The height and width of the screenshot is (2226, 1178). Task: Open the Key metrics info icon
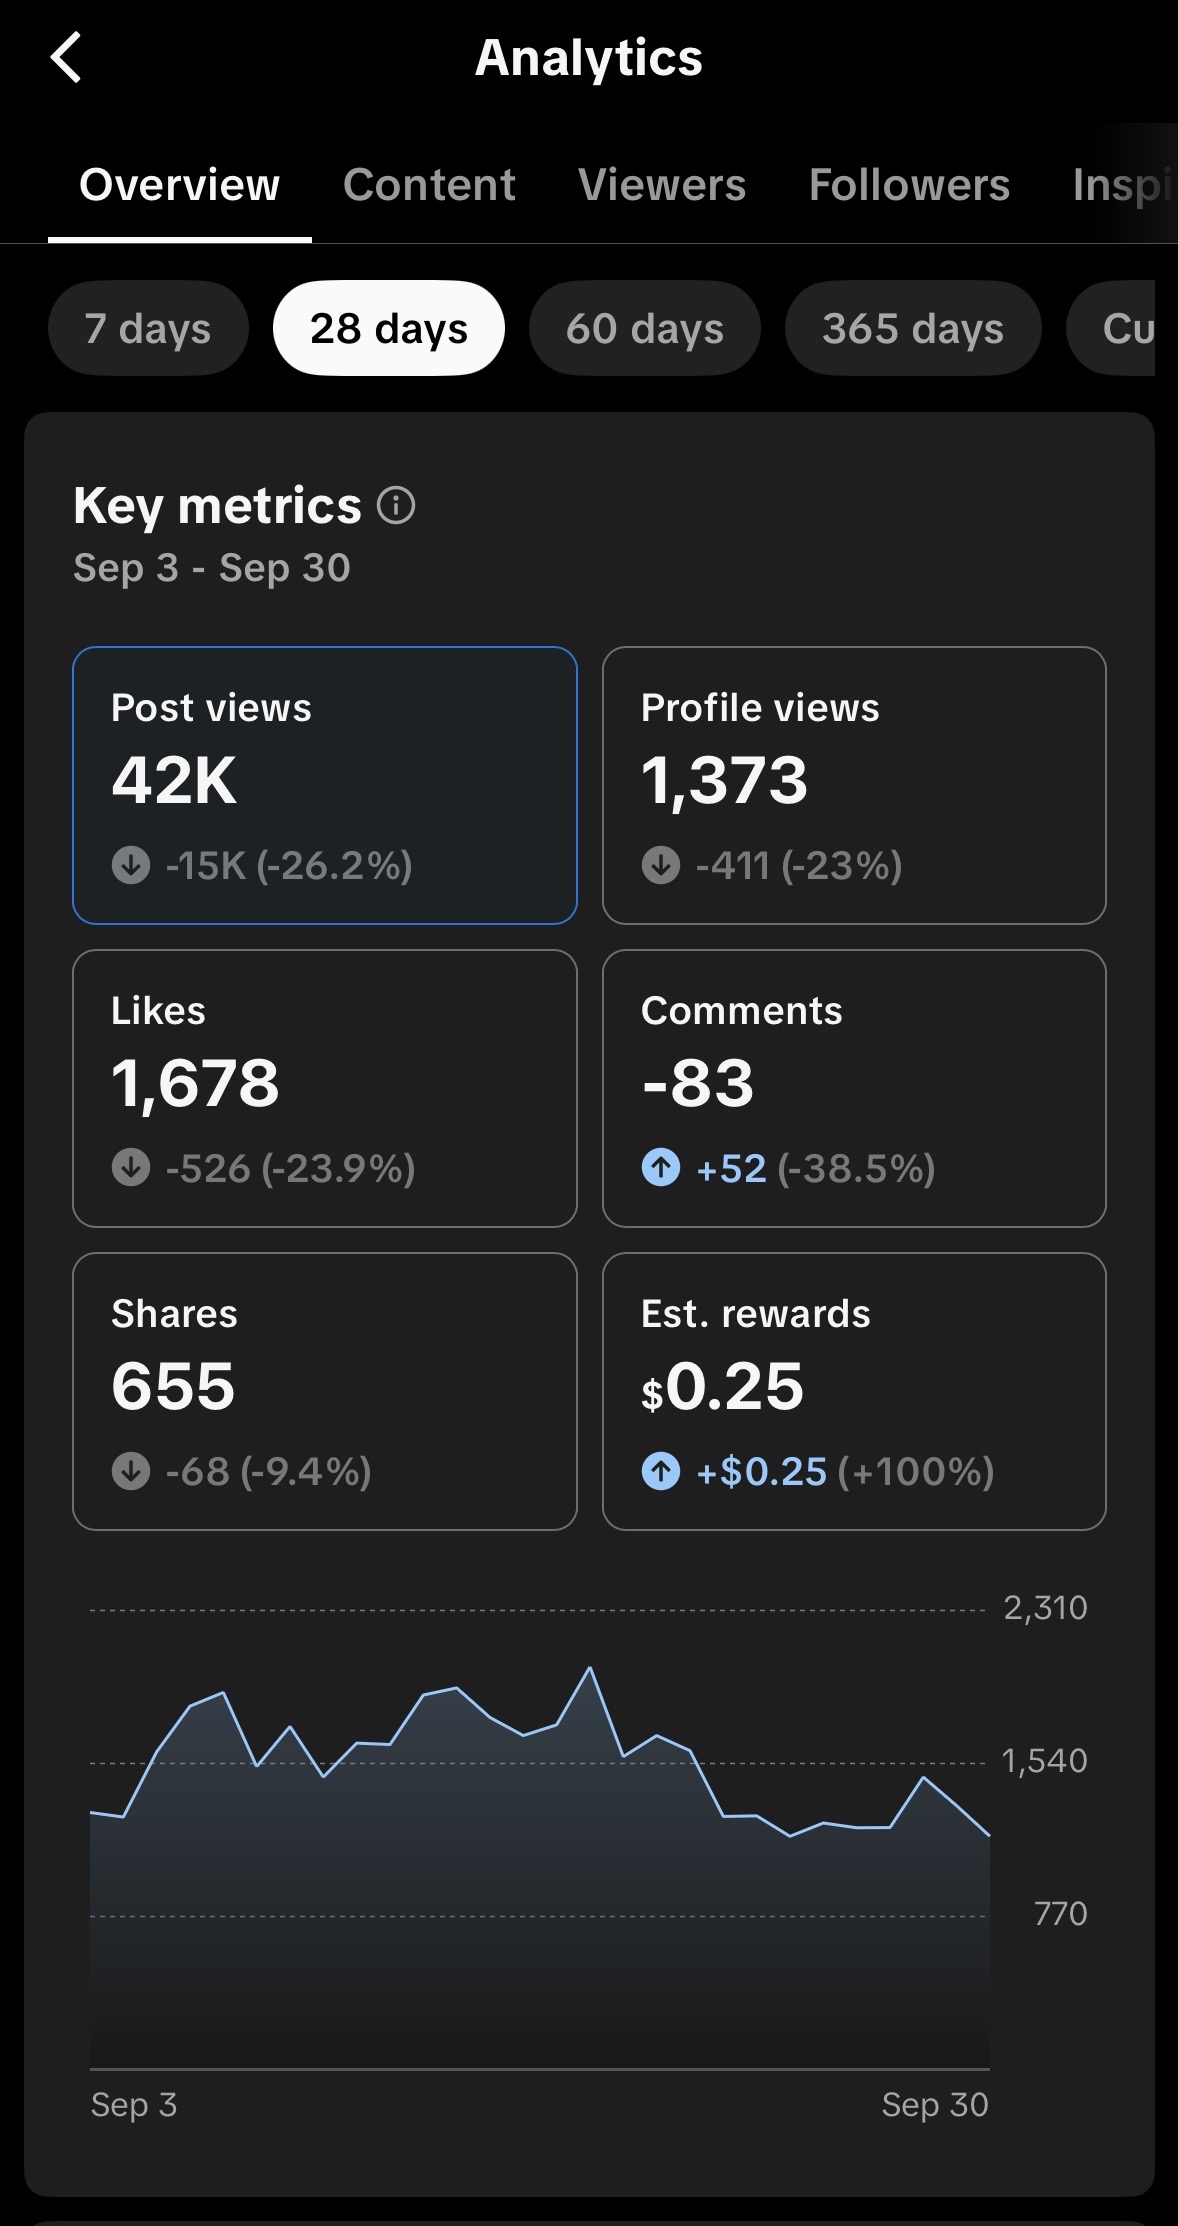point(396,505)
